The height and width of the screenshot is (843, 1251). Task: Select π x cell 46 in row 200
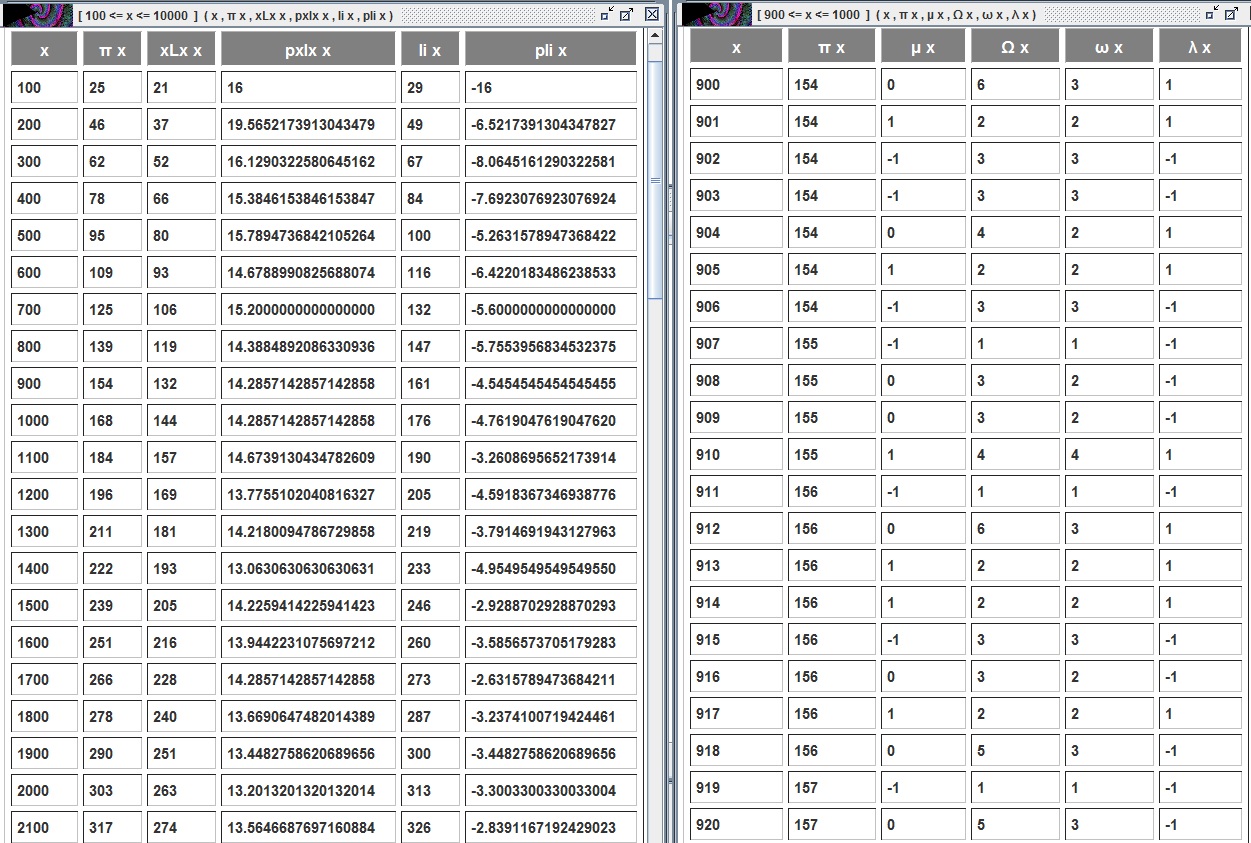click(x=112, y=125)
